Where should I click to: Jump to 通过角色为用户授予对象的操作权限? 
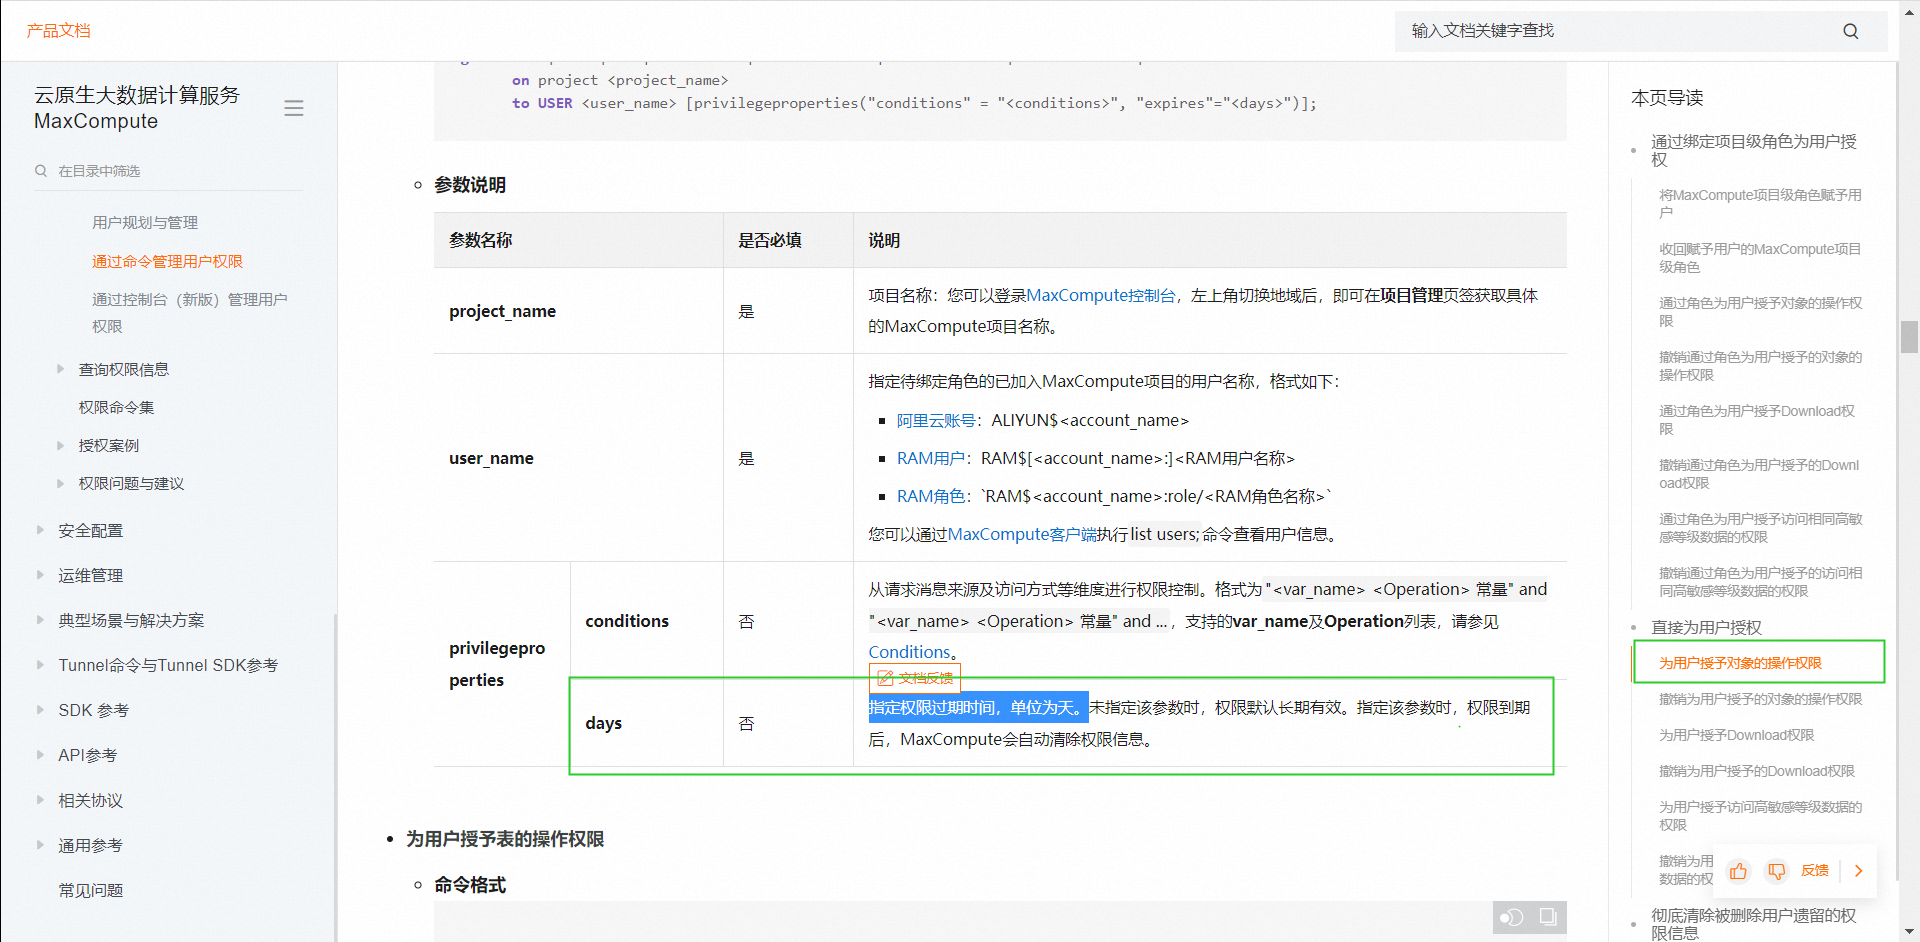pos(1760,312)
